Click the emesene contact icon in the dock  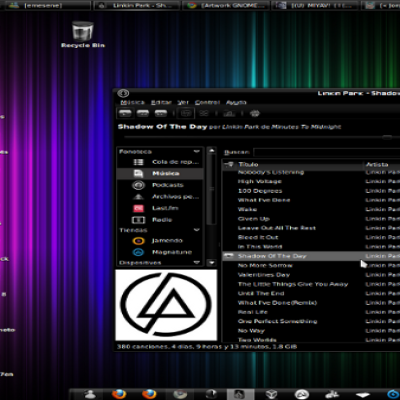[x=90, y=394]
